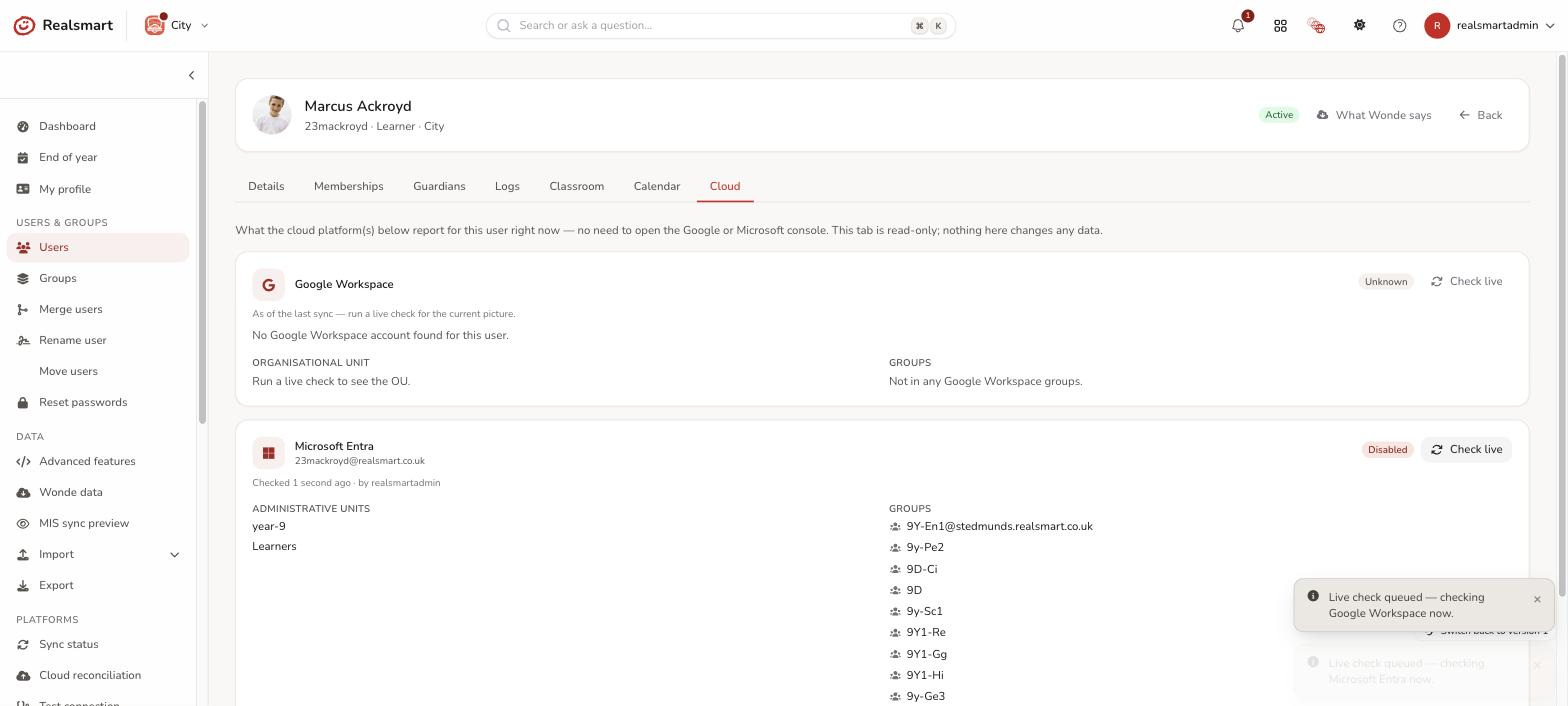Open Move users in the sidebar
Screen dimensions: 1568x706
pyautogui.click(x=98, y=371)
